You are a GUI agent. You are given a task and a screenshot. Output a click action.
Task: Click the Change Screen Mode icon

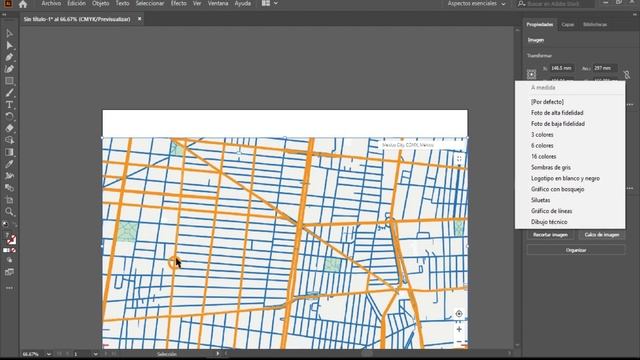click(x=9, y=272)
